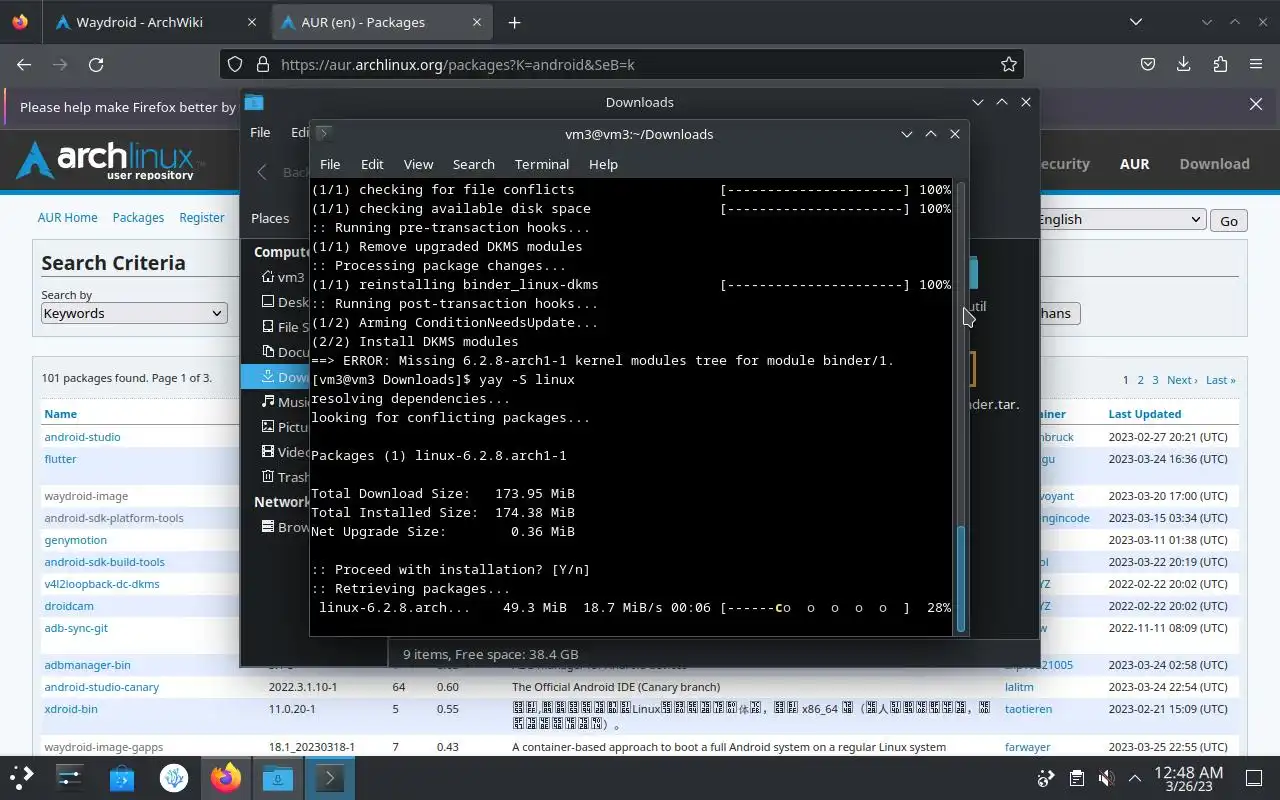Switch to the Downloads file manager in taskbar

pos(278,777)
